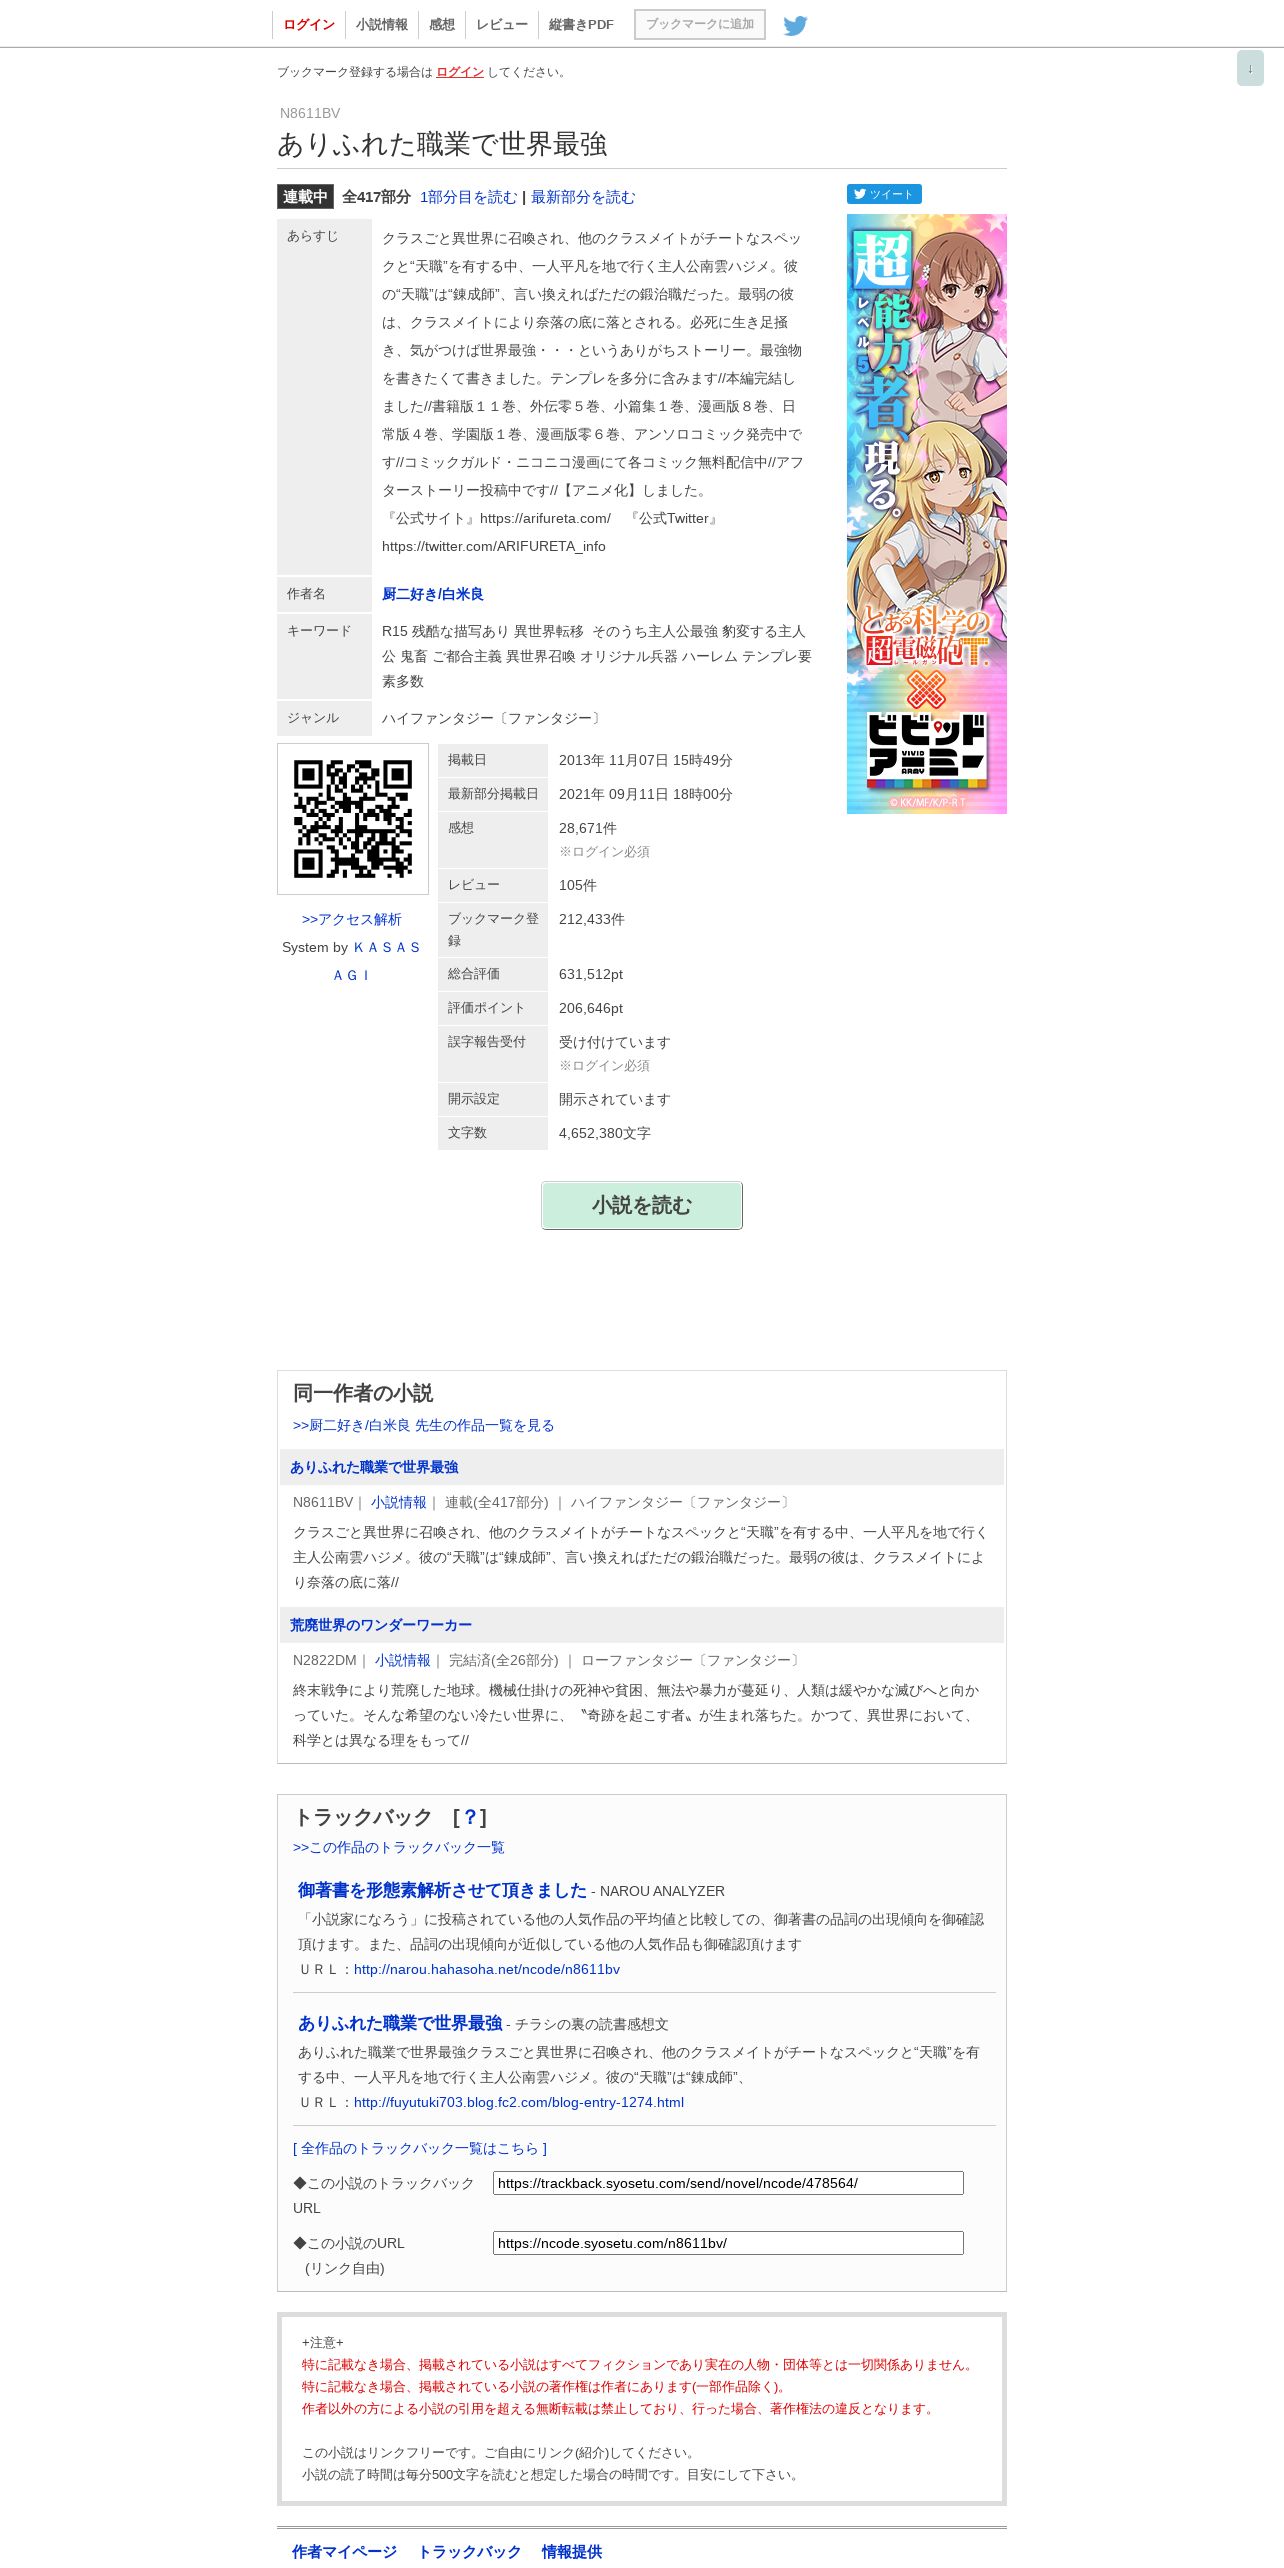Click the 連載中 status badge
Image resolution: width=1284 pixels, height=2568 pixels.
point(305,197)
